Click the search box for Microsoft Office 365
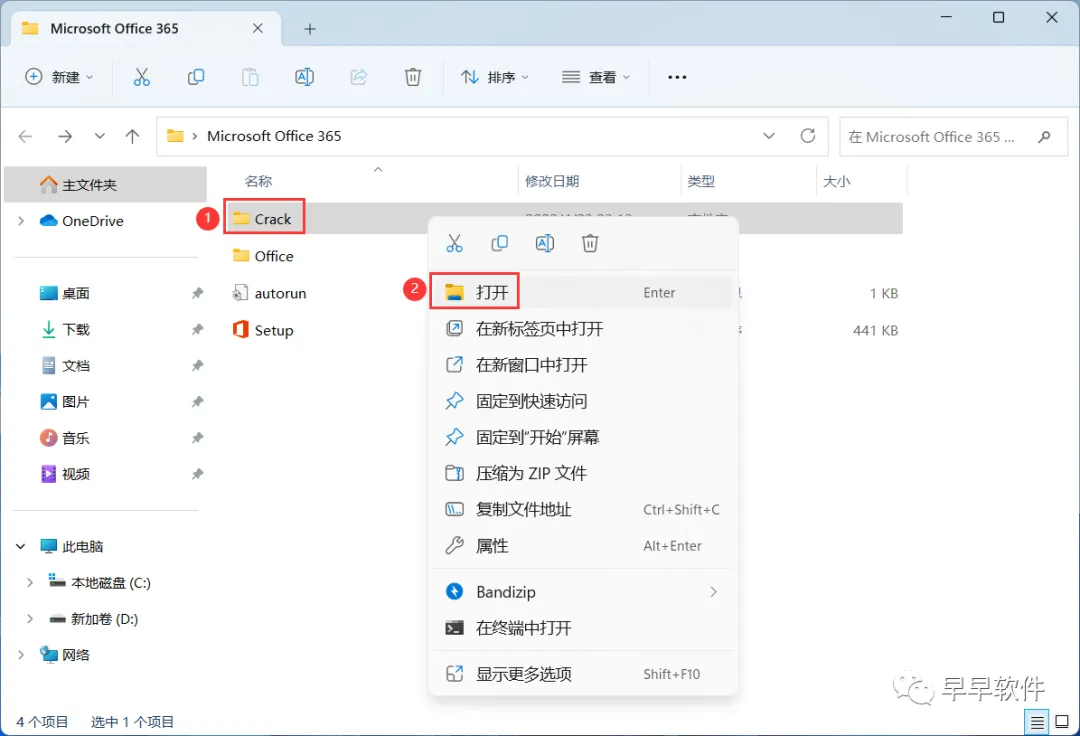The image size is (1080, 736). [953, 136]
